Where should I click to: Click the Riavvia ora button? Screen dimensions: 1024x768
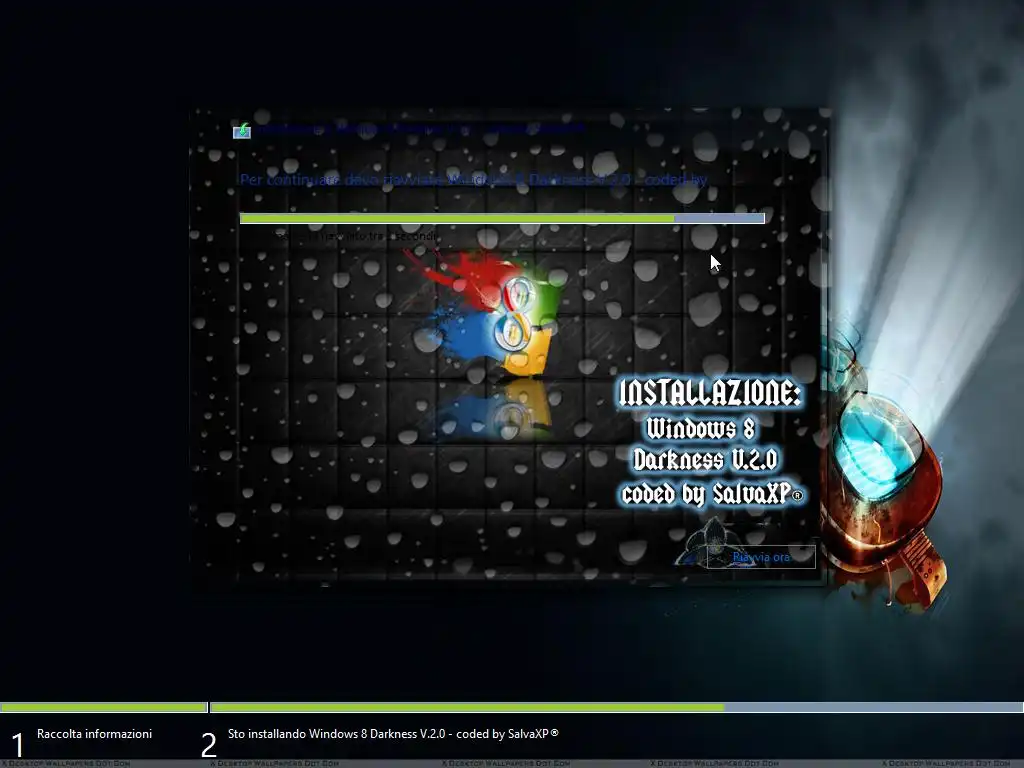click(x=761, y=557)
